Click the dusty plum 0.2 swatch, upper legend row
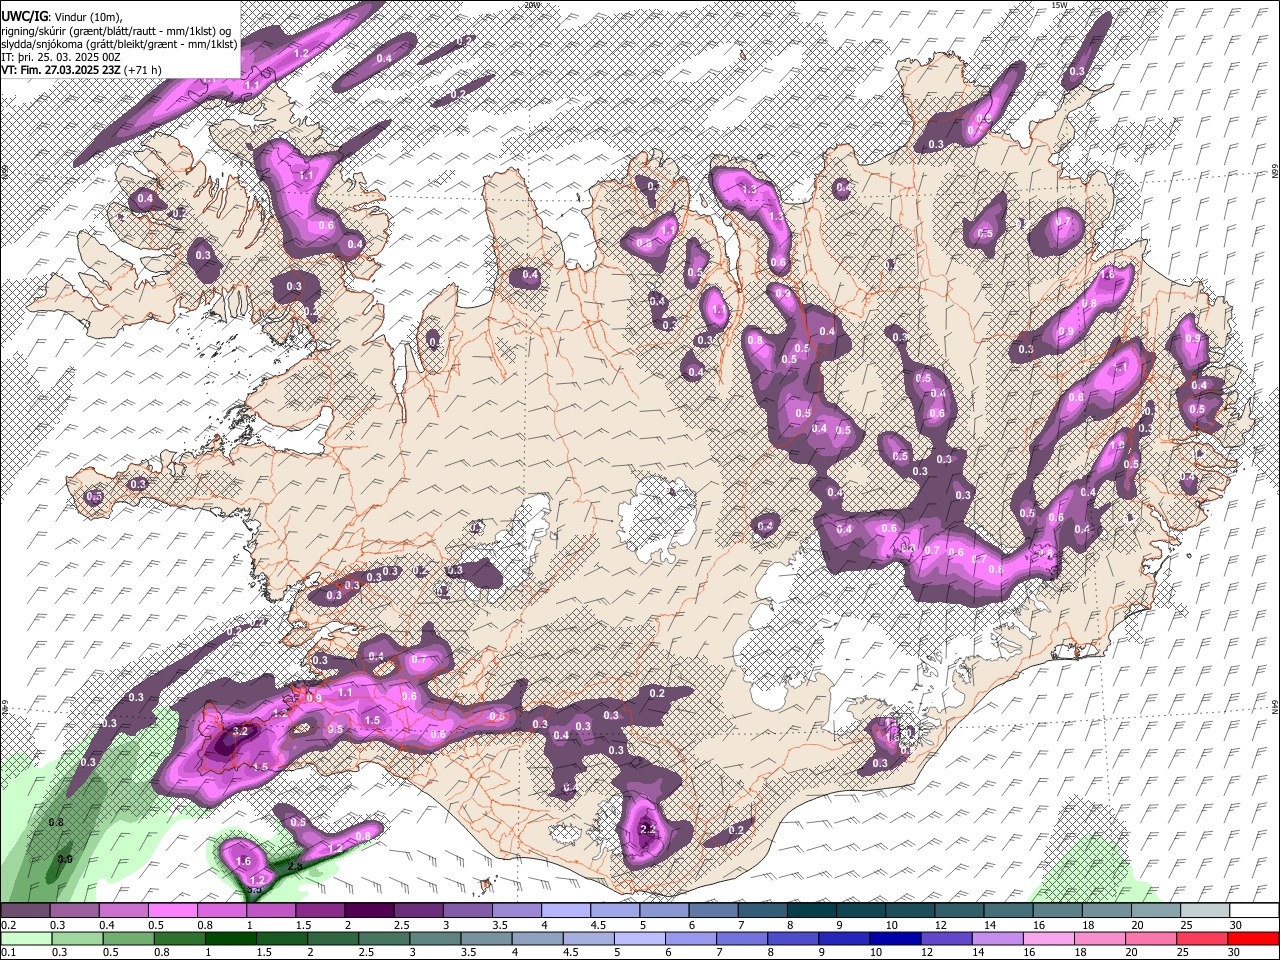The height and width of the screenshot is (960, 1280). [25, 911]
